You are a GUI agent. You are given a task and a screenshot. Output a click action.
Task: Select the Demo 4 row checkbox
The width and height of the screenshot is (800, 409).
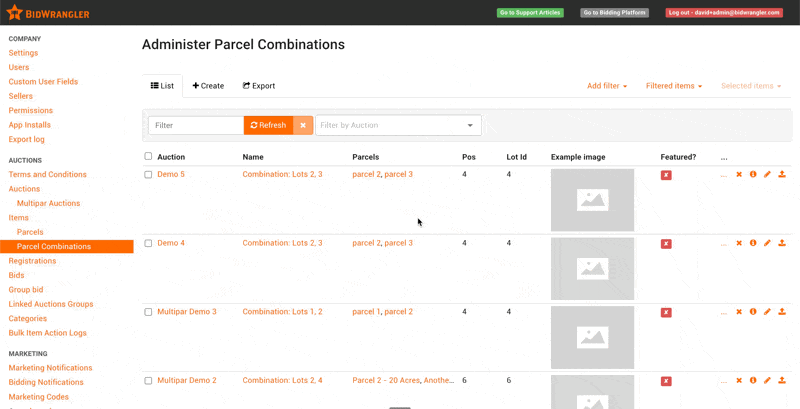[x=148, y=243]
